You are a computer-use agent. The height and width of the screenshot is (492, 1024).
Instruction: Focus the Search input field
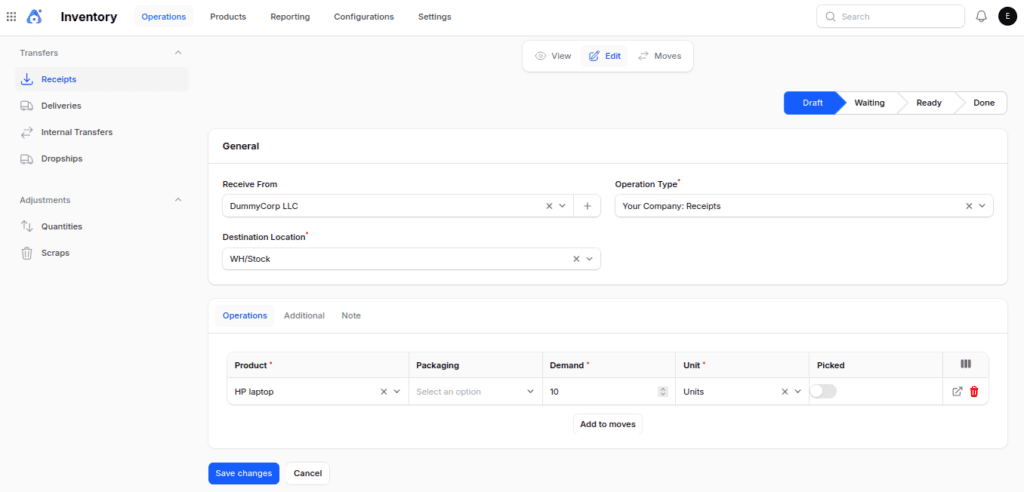tap(890, 16)
